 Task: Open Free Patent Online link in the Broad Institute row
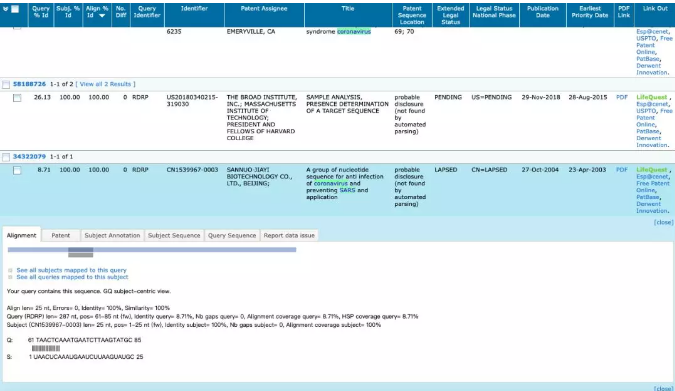click(x=654, y=118)
